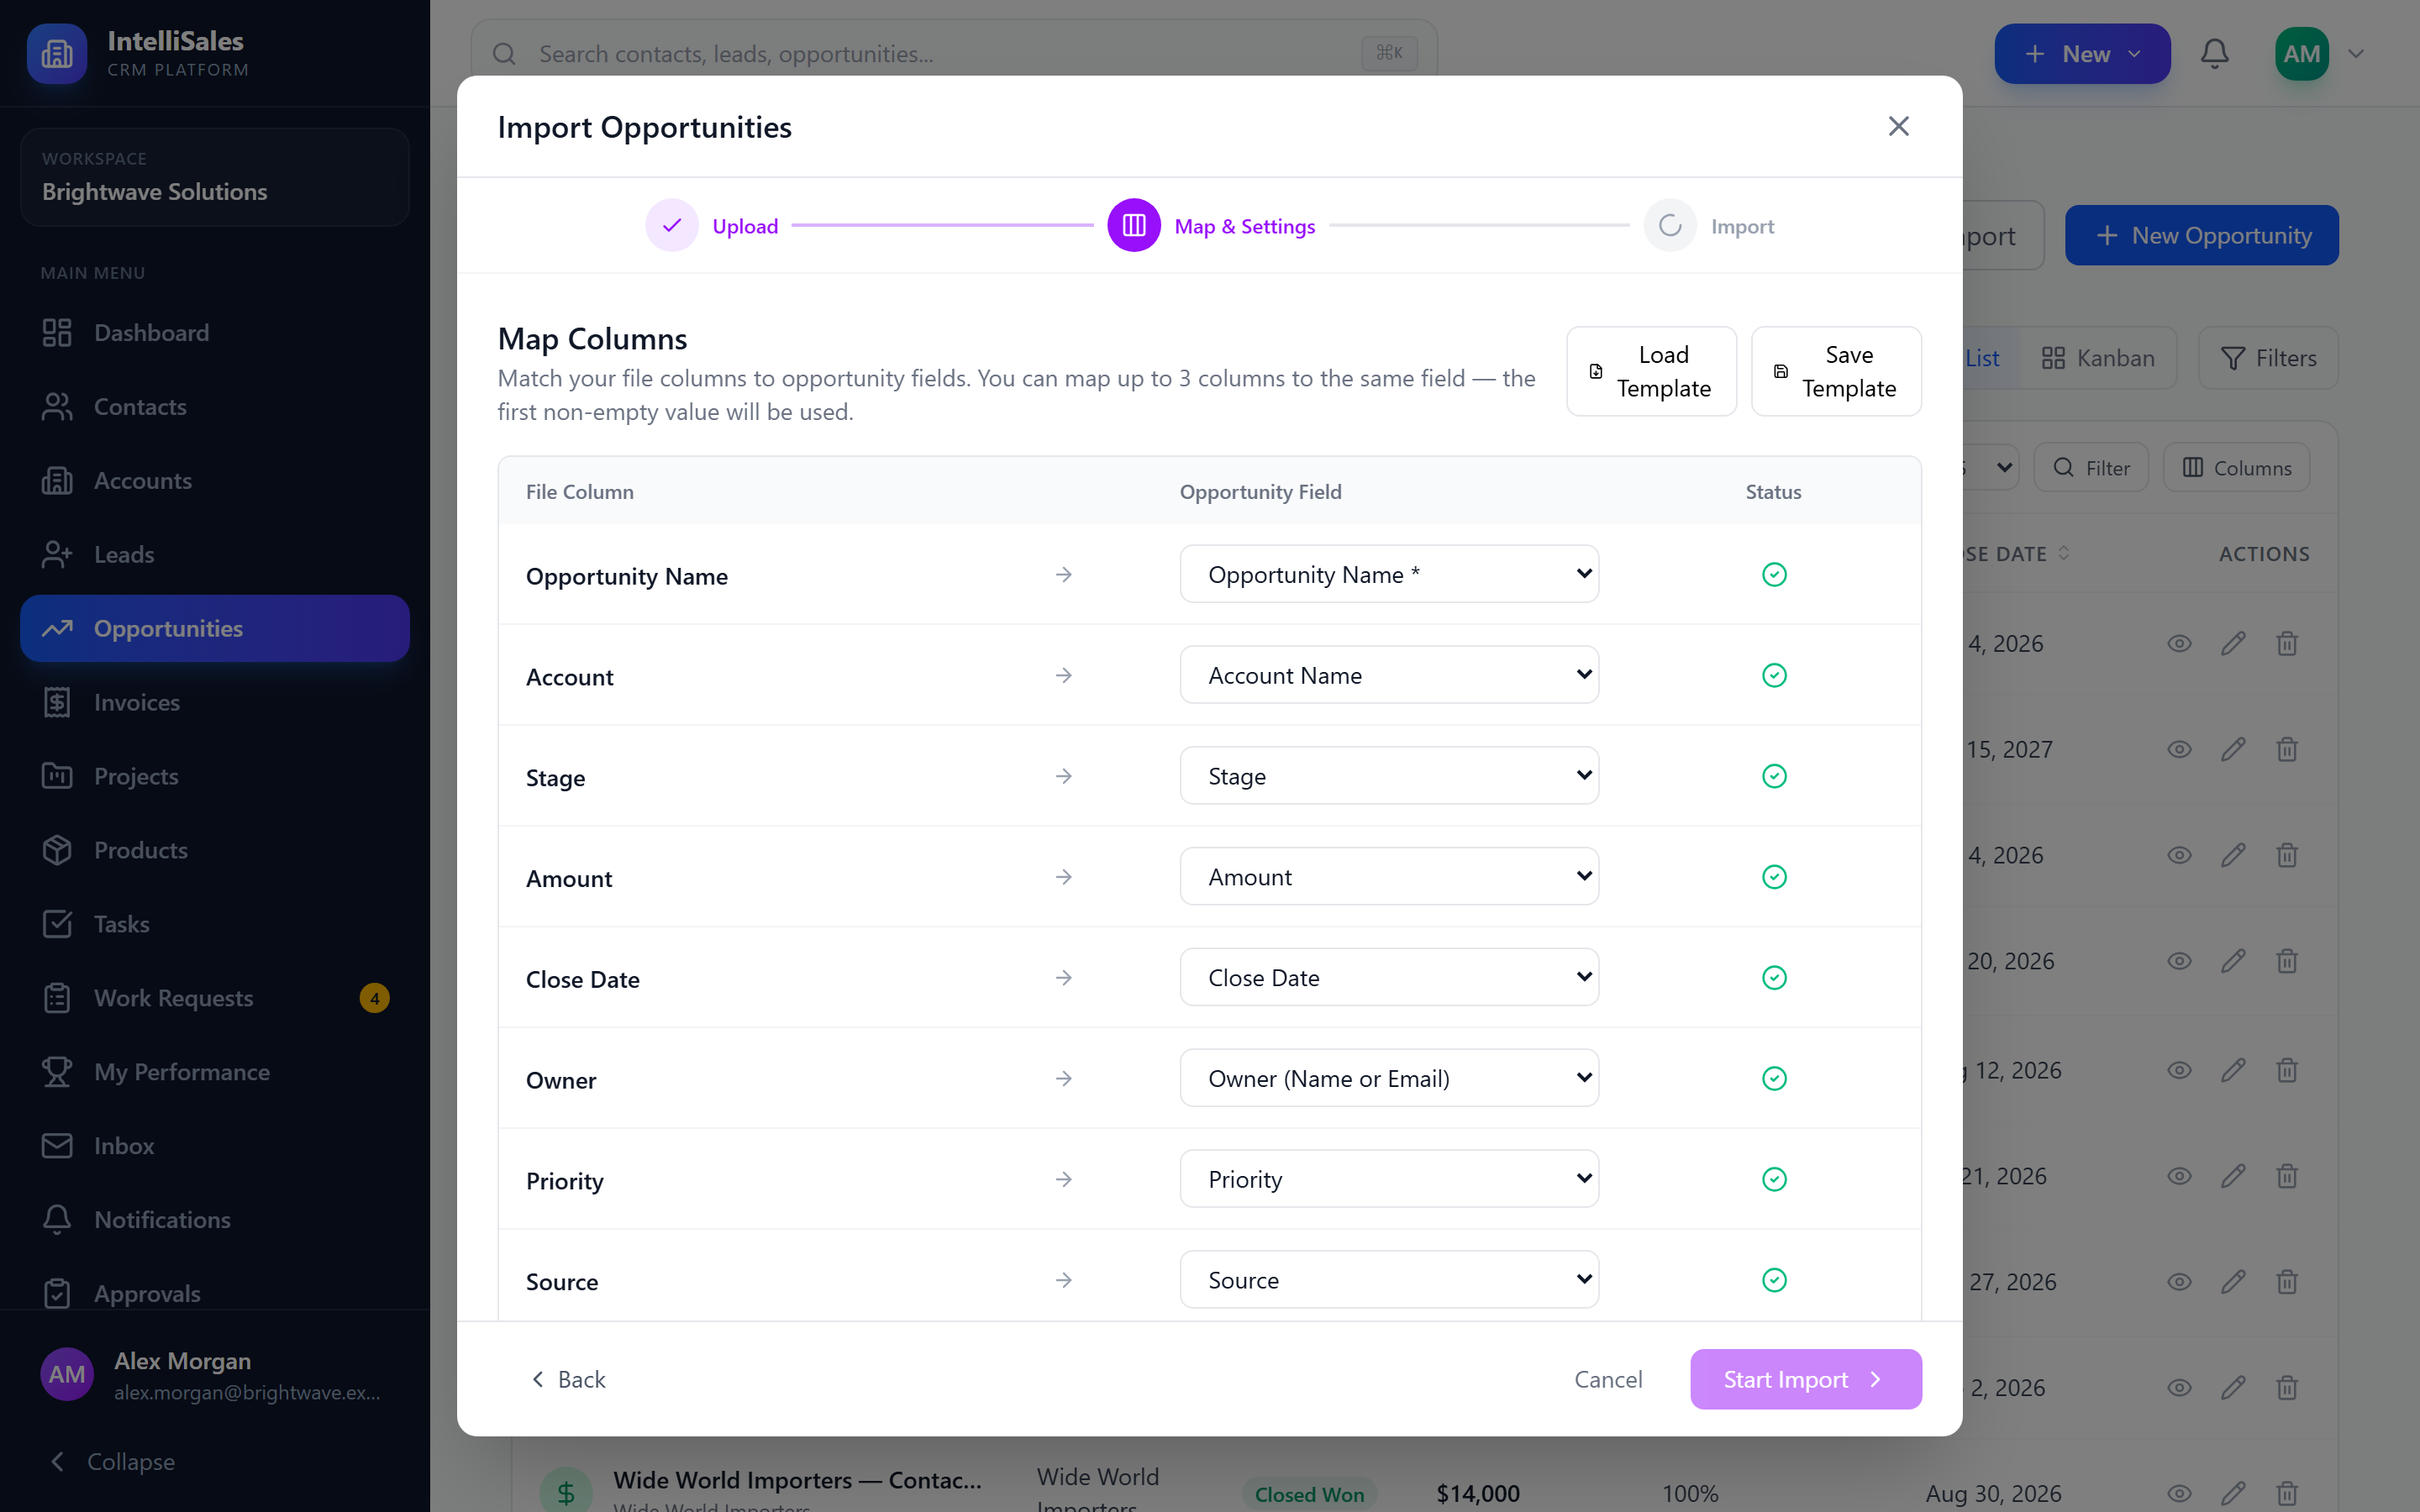Image resolution: width=2420 pixels, height=1512 pixels.
Task: Open the Close Date field dropdown
Action: pyautogui.click(x=1389, y=977)
